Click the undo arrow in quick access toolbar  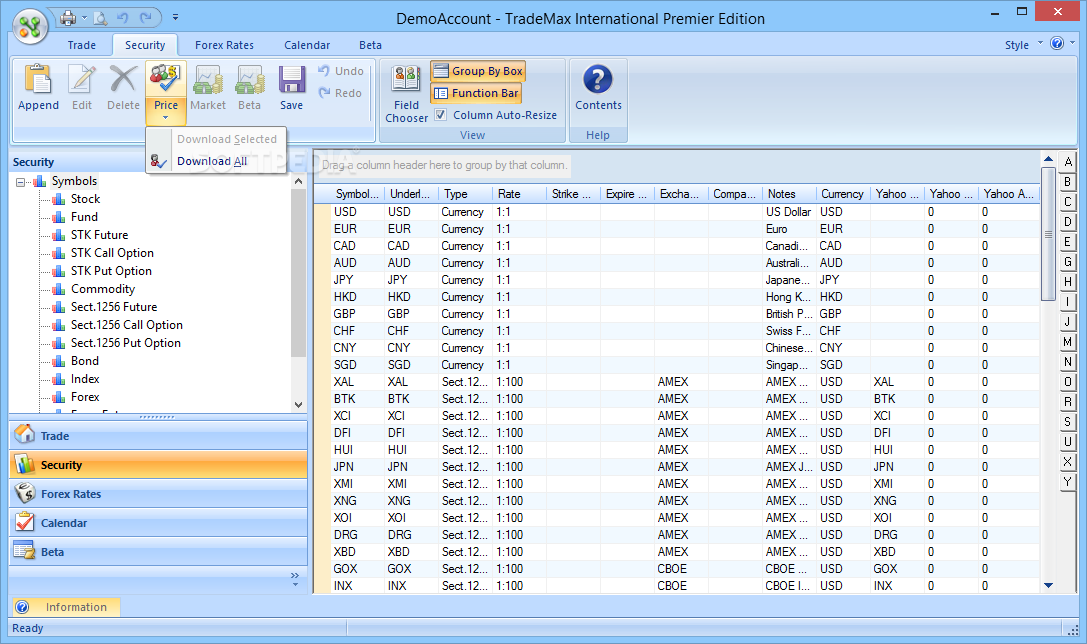point(123,17)
